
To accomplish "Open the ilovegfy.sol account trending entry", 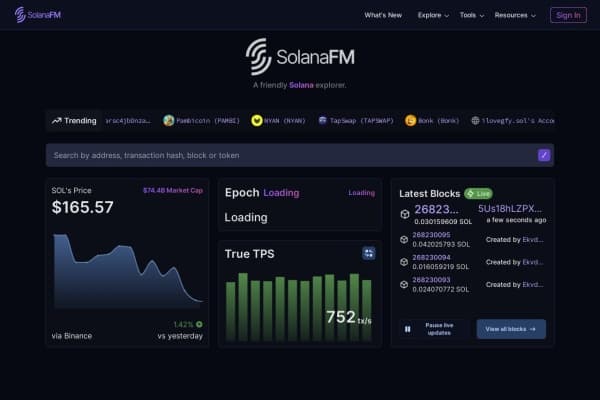I will point(512,121).
